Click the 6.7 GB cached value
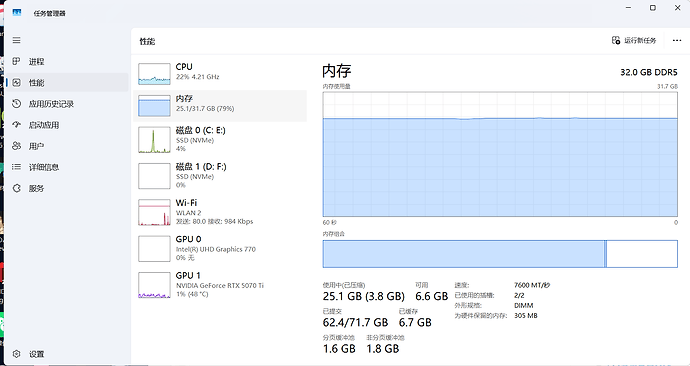690x366 pixels. (415, 322)
